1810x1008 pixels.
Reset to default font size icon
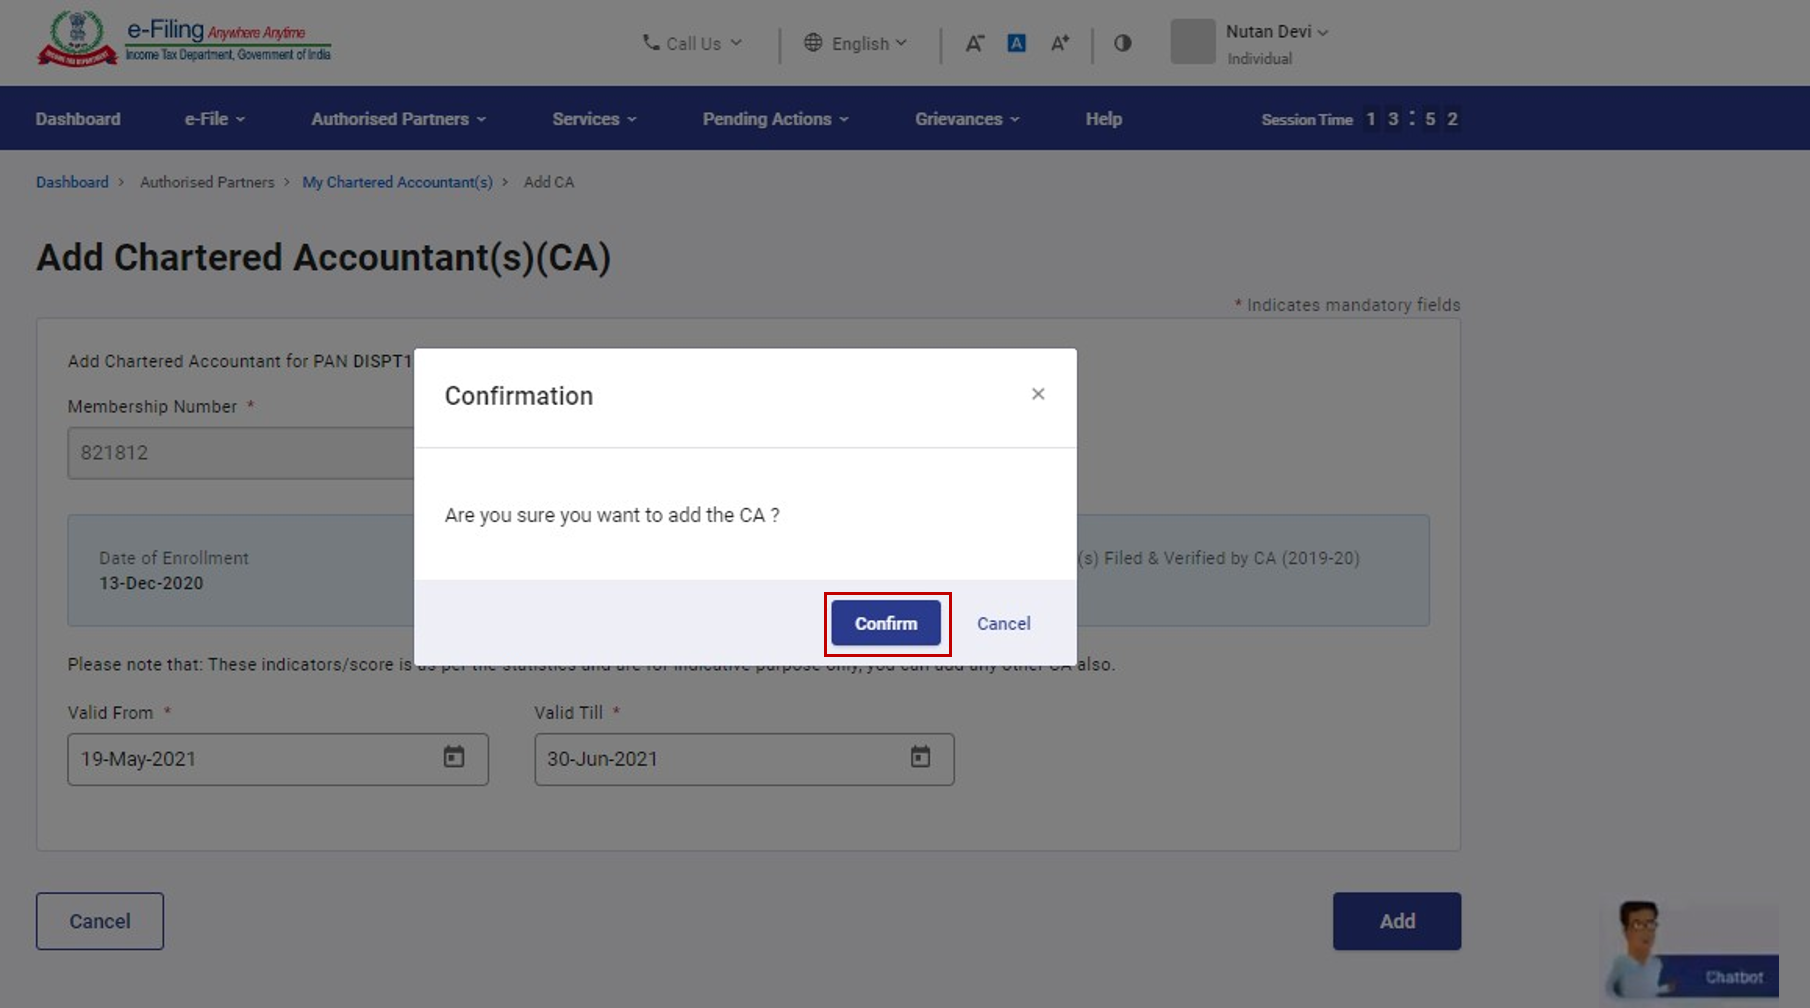pyautogui.click(x=1016, y=43)
